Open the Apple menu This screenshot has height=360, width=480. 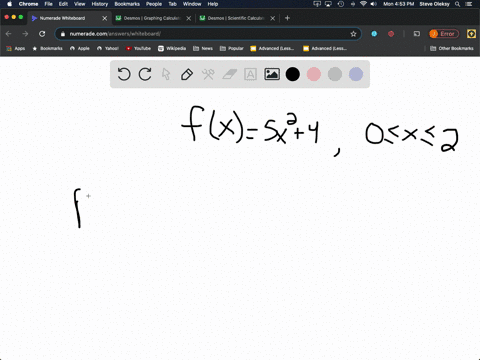tap(9, 4)
